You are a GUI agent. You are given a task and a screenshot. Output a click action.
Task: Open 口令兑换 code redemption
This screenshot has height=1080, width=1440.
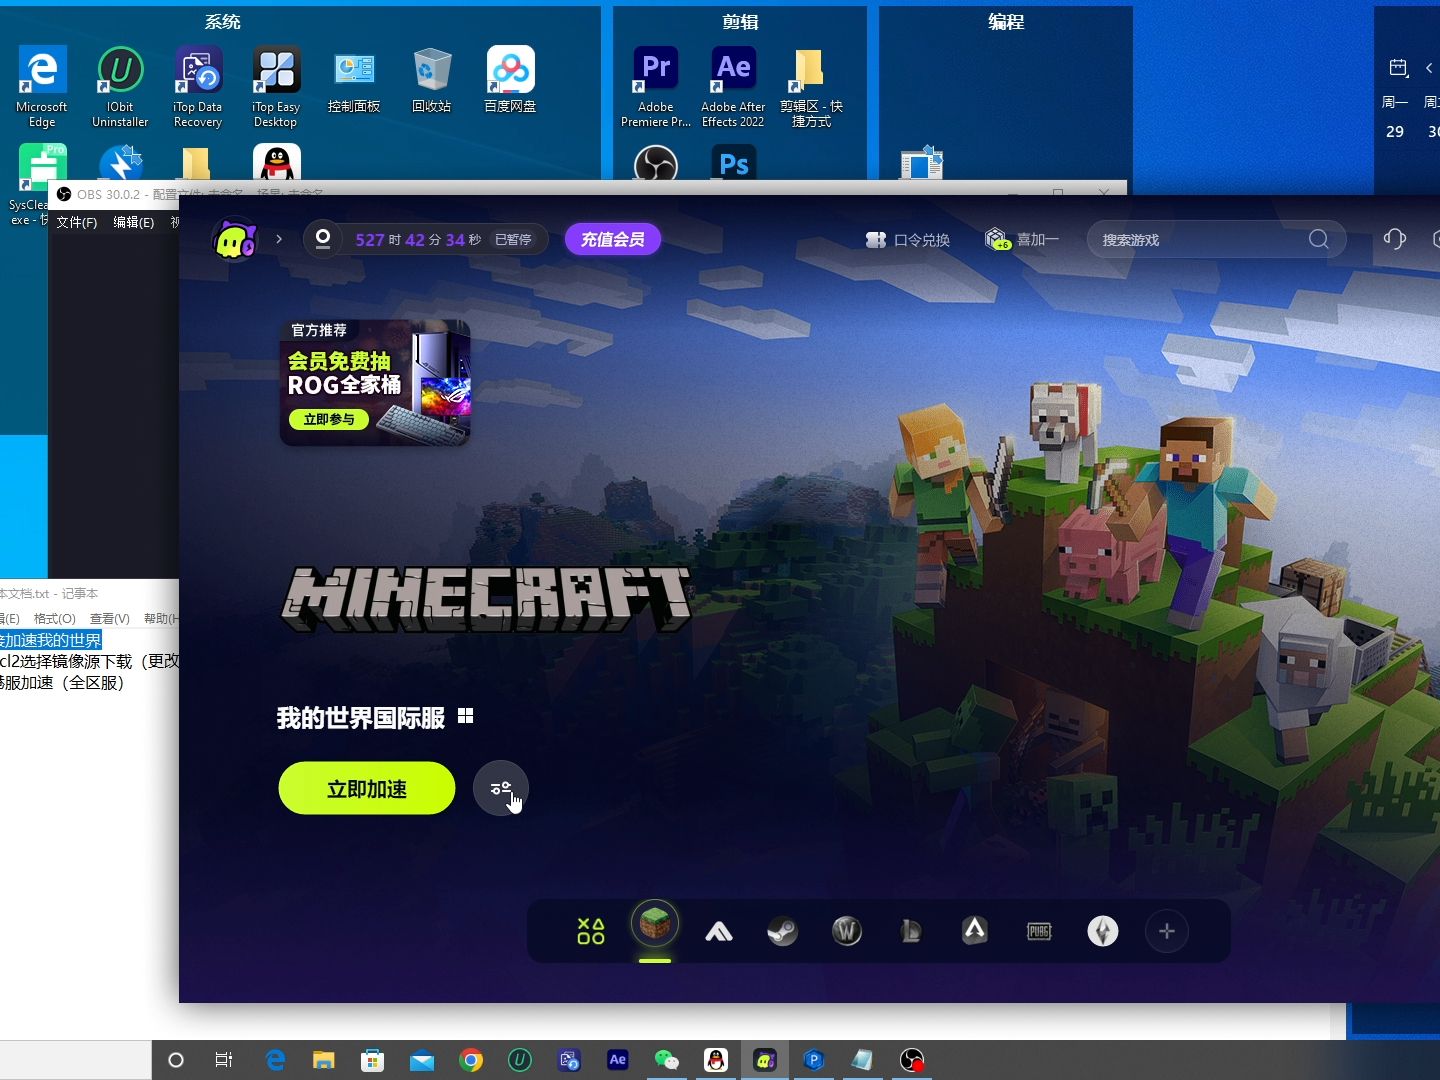[908, 240]
